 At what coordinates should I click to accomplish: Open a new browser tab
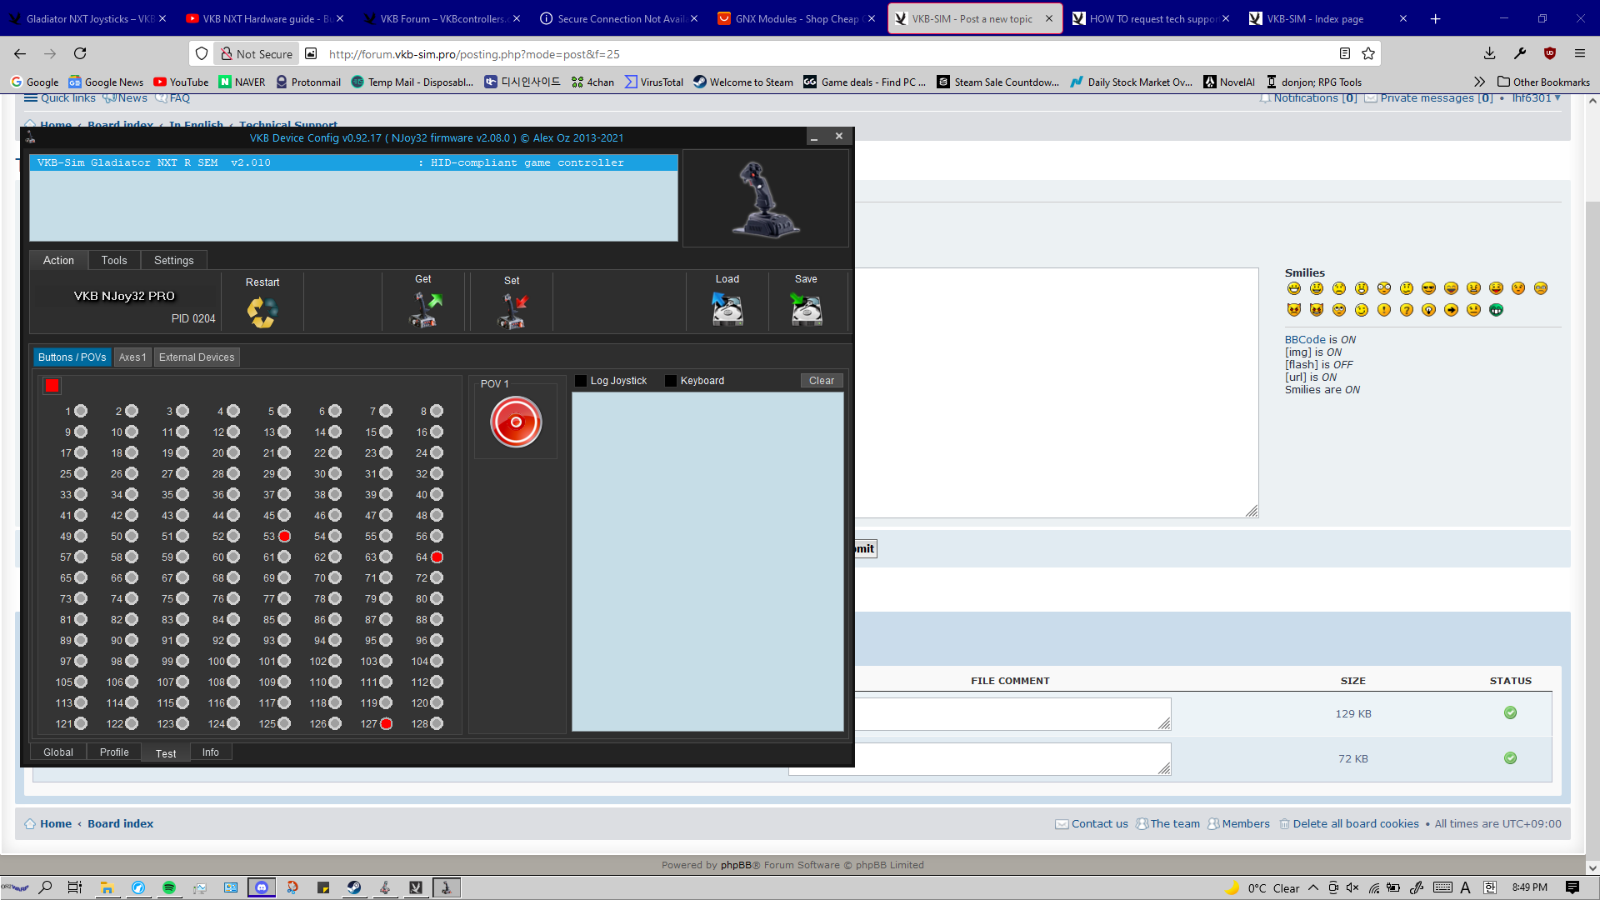(x=1435, y=18)
